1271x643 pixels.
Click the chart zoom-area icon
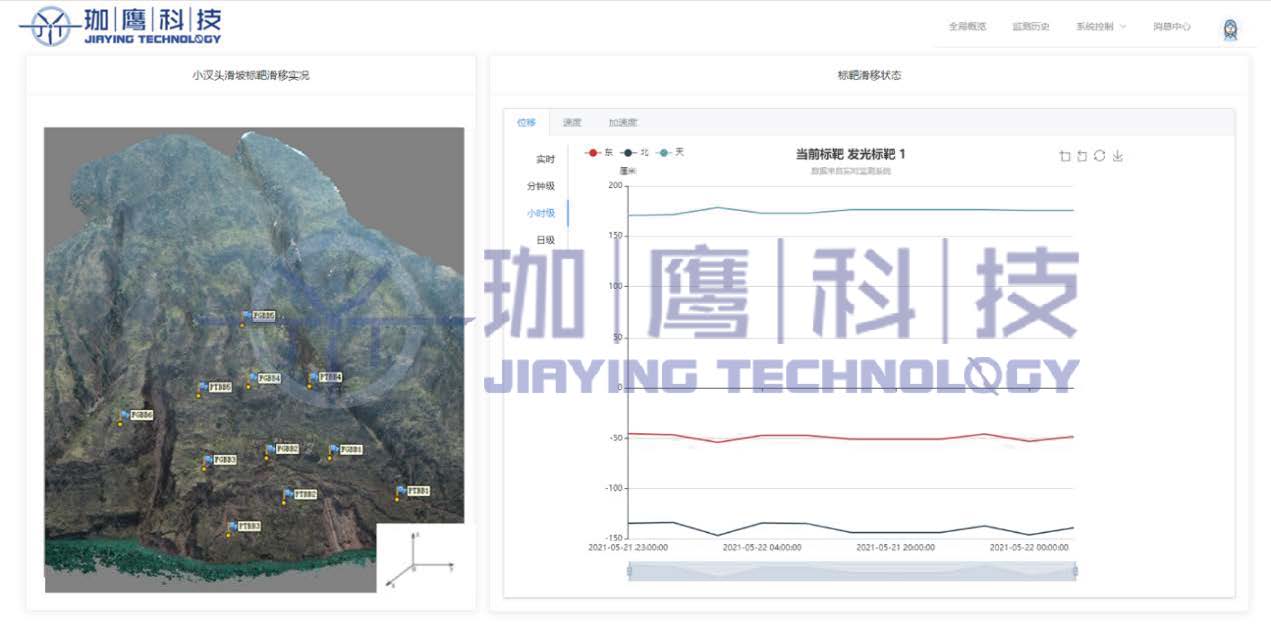tap(1065, 156)
